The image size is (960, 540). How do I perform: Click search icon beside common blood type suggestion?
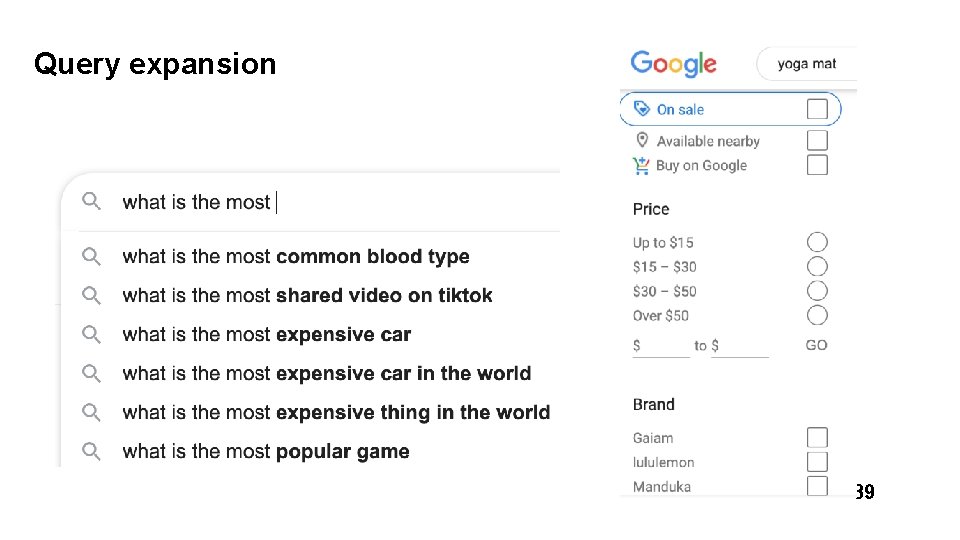pyautogui.click(x=91, y=257)
